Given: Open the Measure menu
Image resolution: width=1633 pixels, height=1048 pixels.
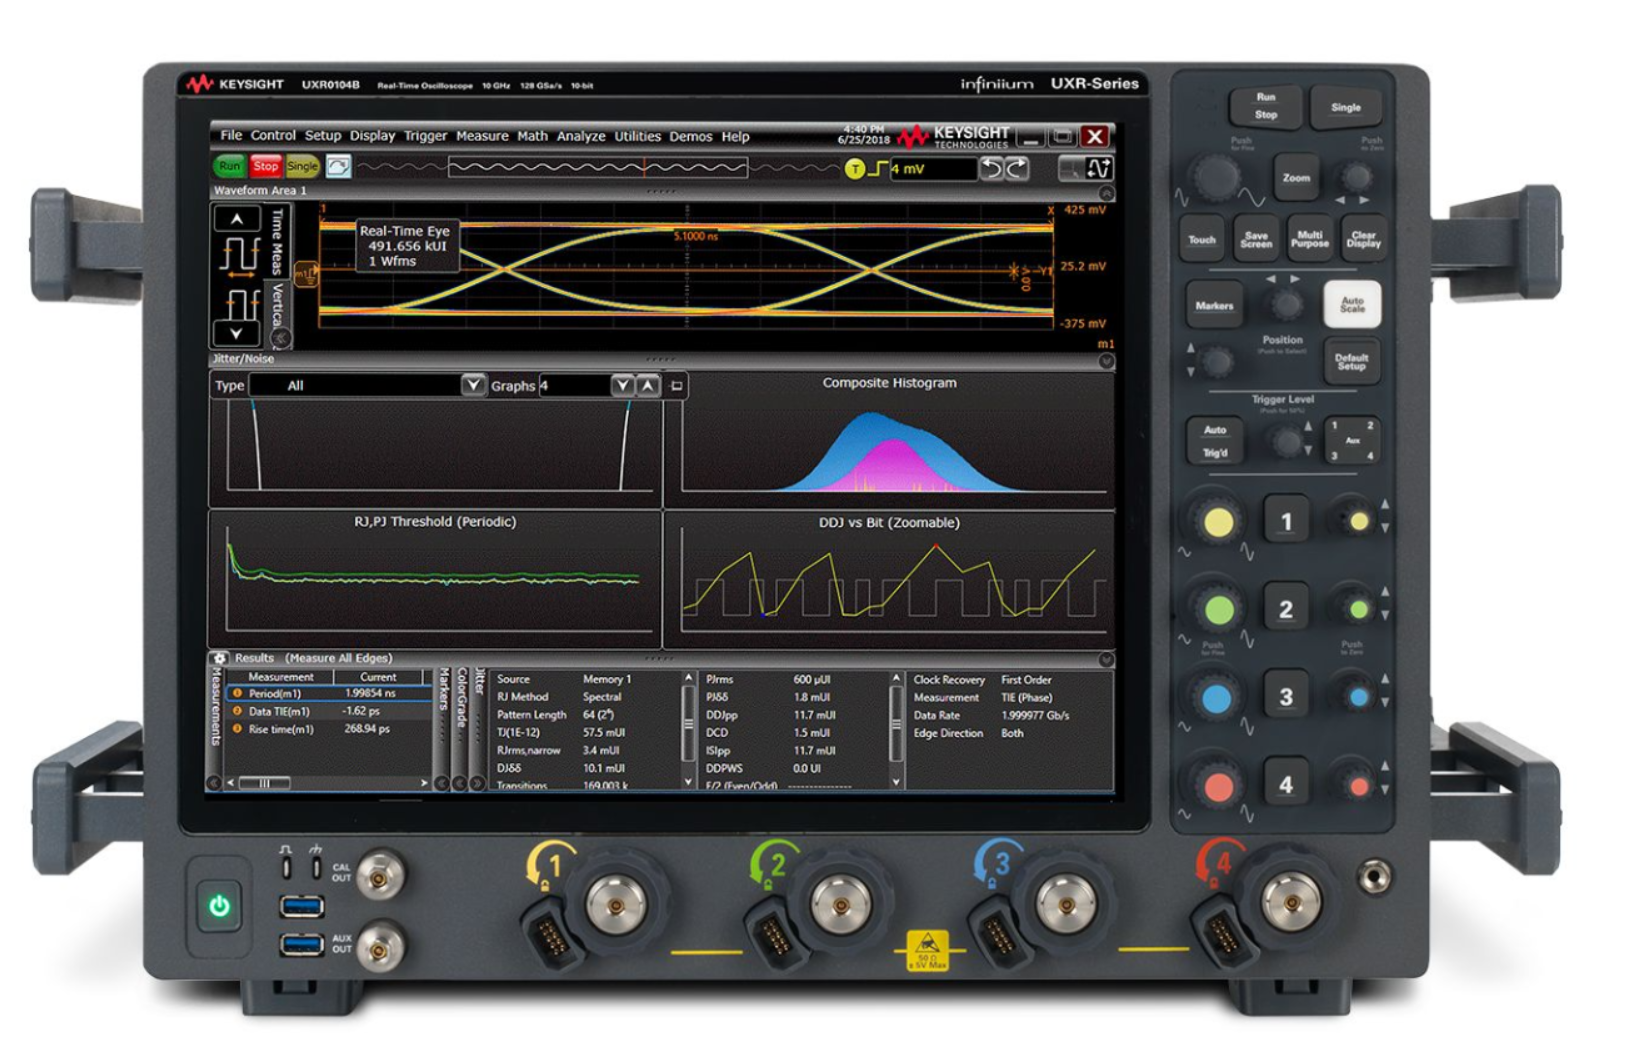Looking at the screenshot, I should 482,136.
